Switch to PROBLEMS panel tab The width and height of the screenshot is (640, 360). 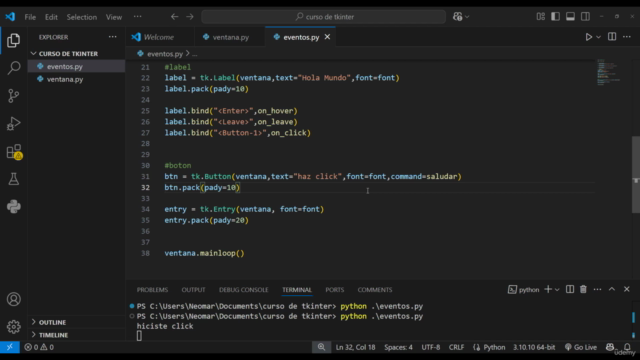tap(152, 290)
